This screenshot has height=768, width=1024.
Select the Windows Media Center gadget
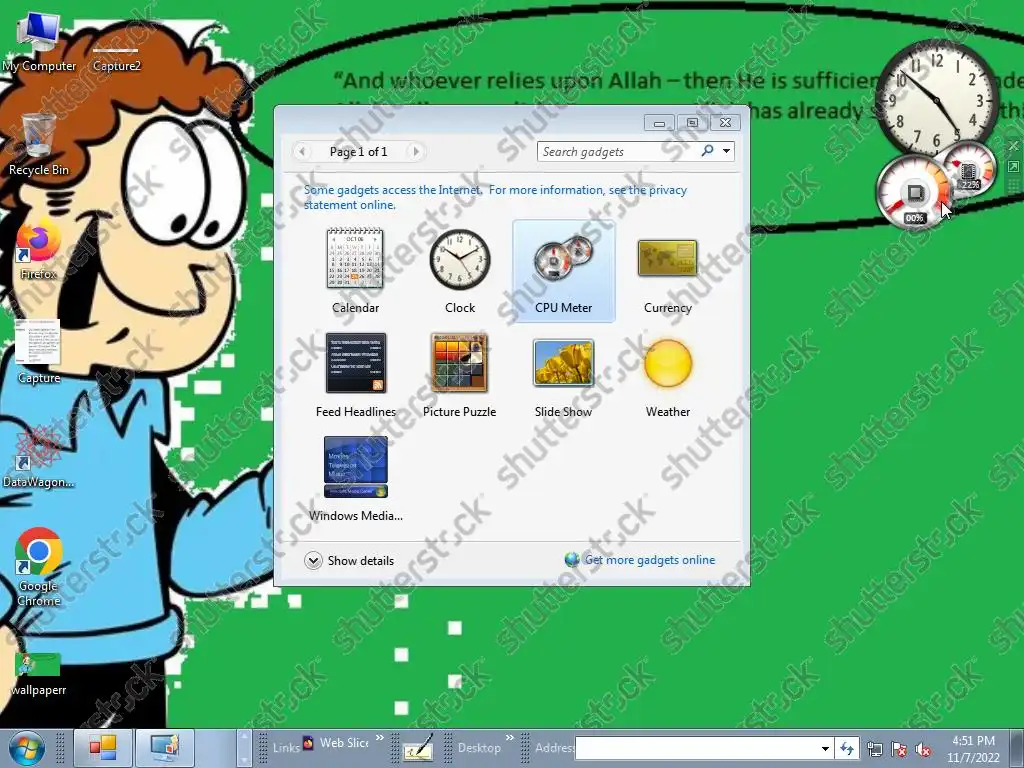pos(355,478)
